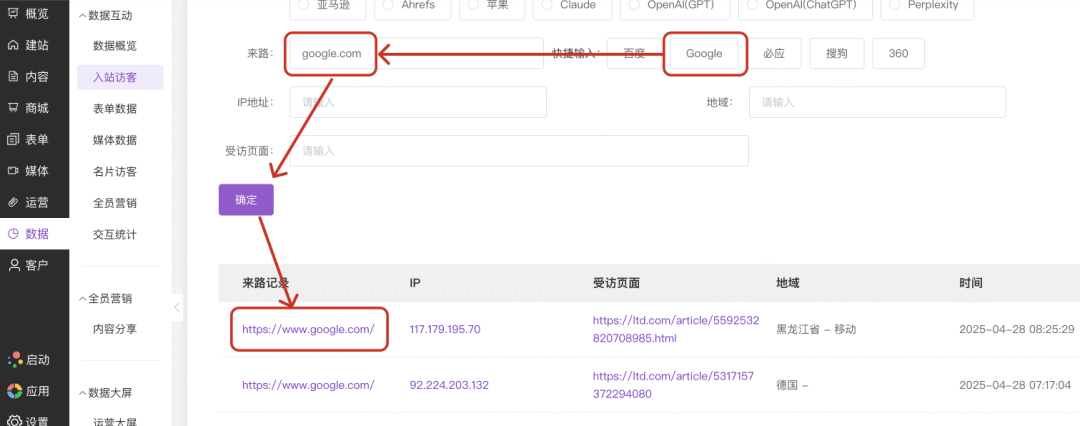Click the purple 确定 button

[246, 200]
